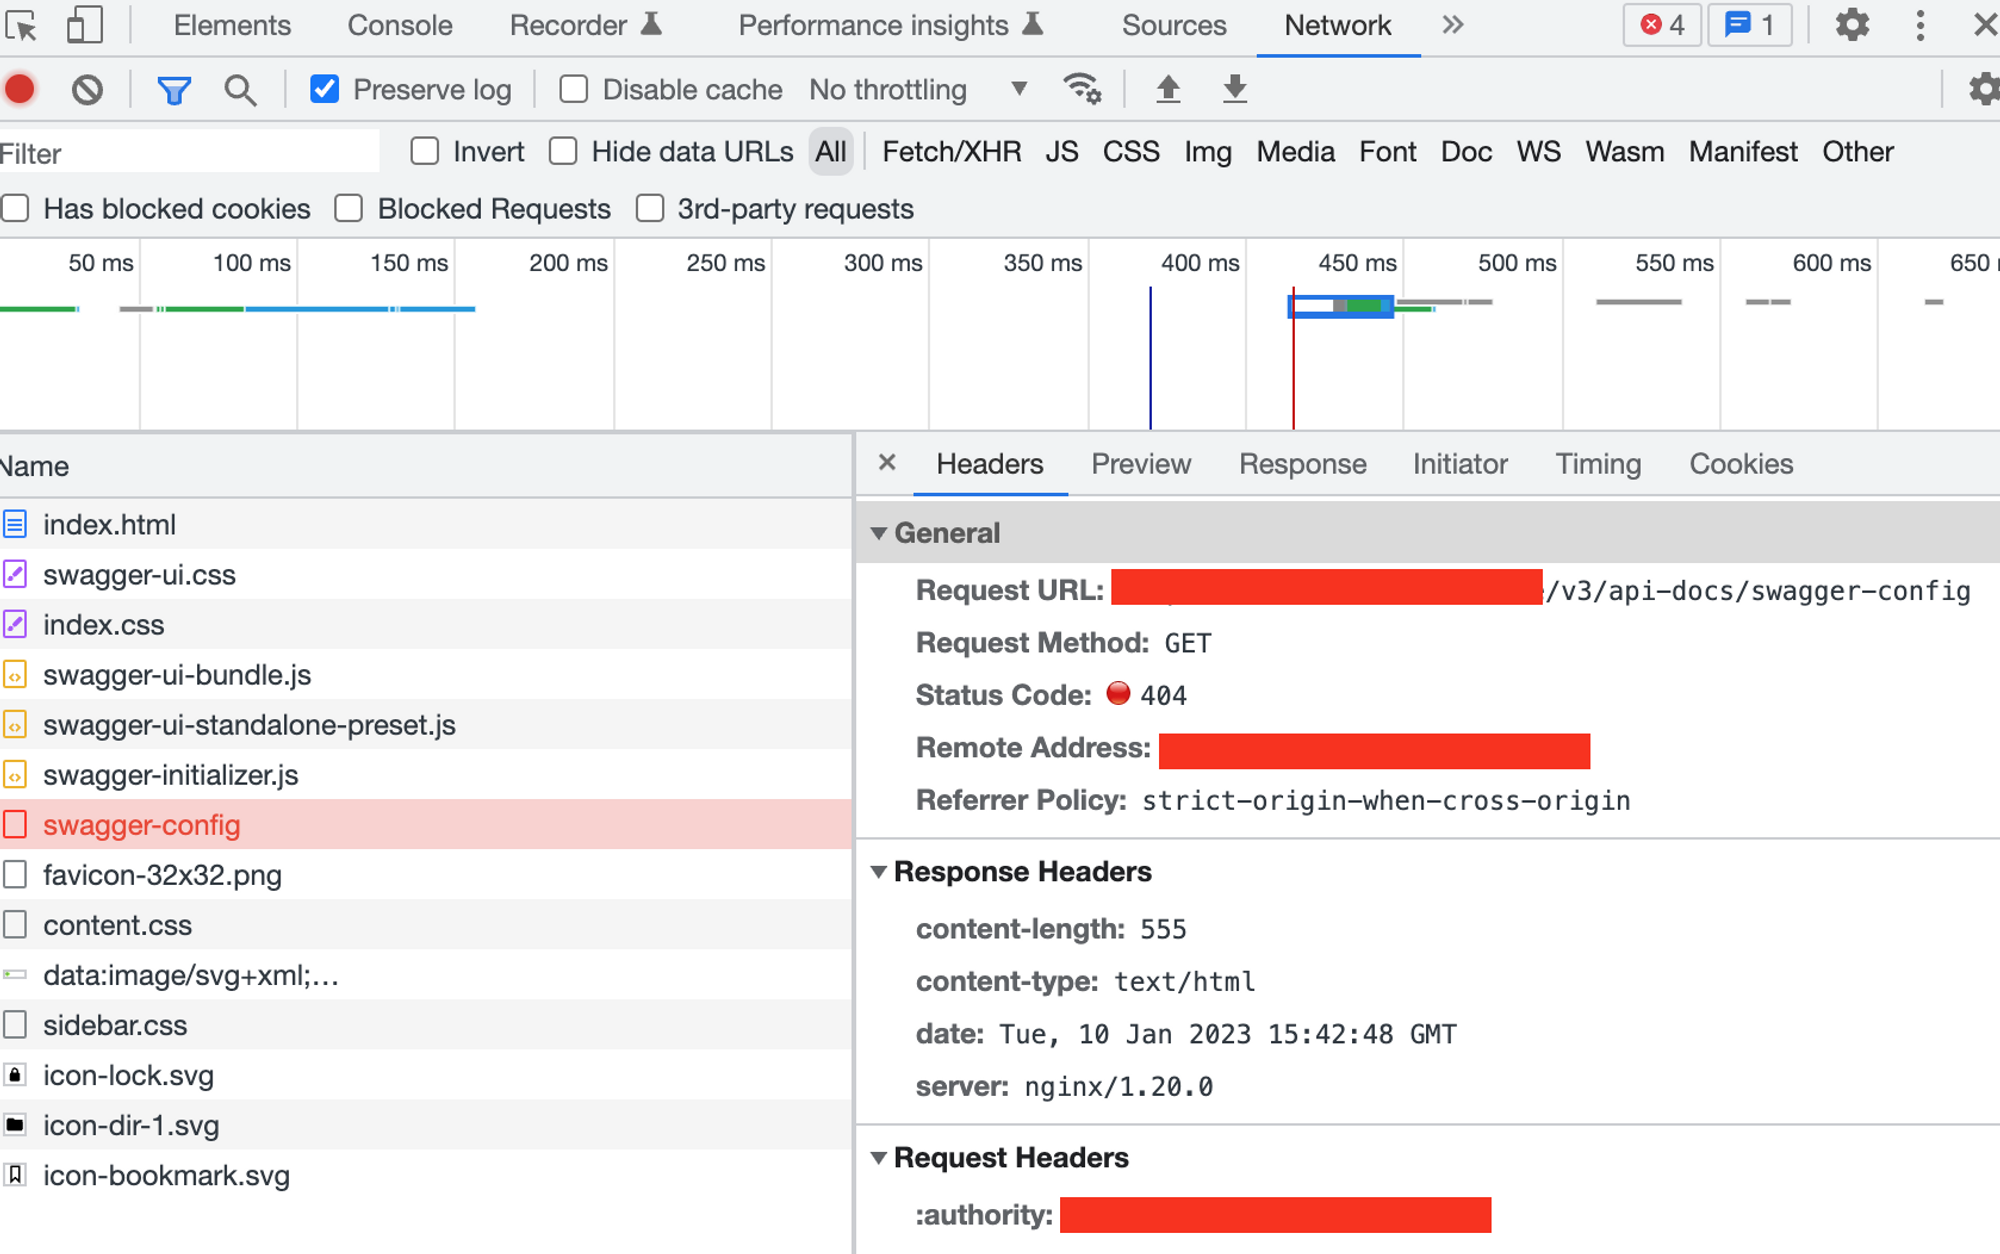Open network conditions wifi icon
Viewport: 2000px width, 1254px height.
pyautogui.click(x=1082, y=89)
